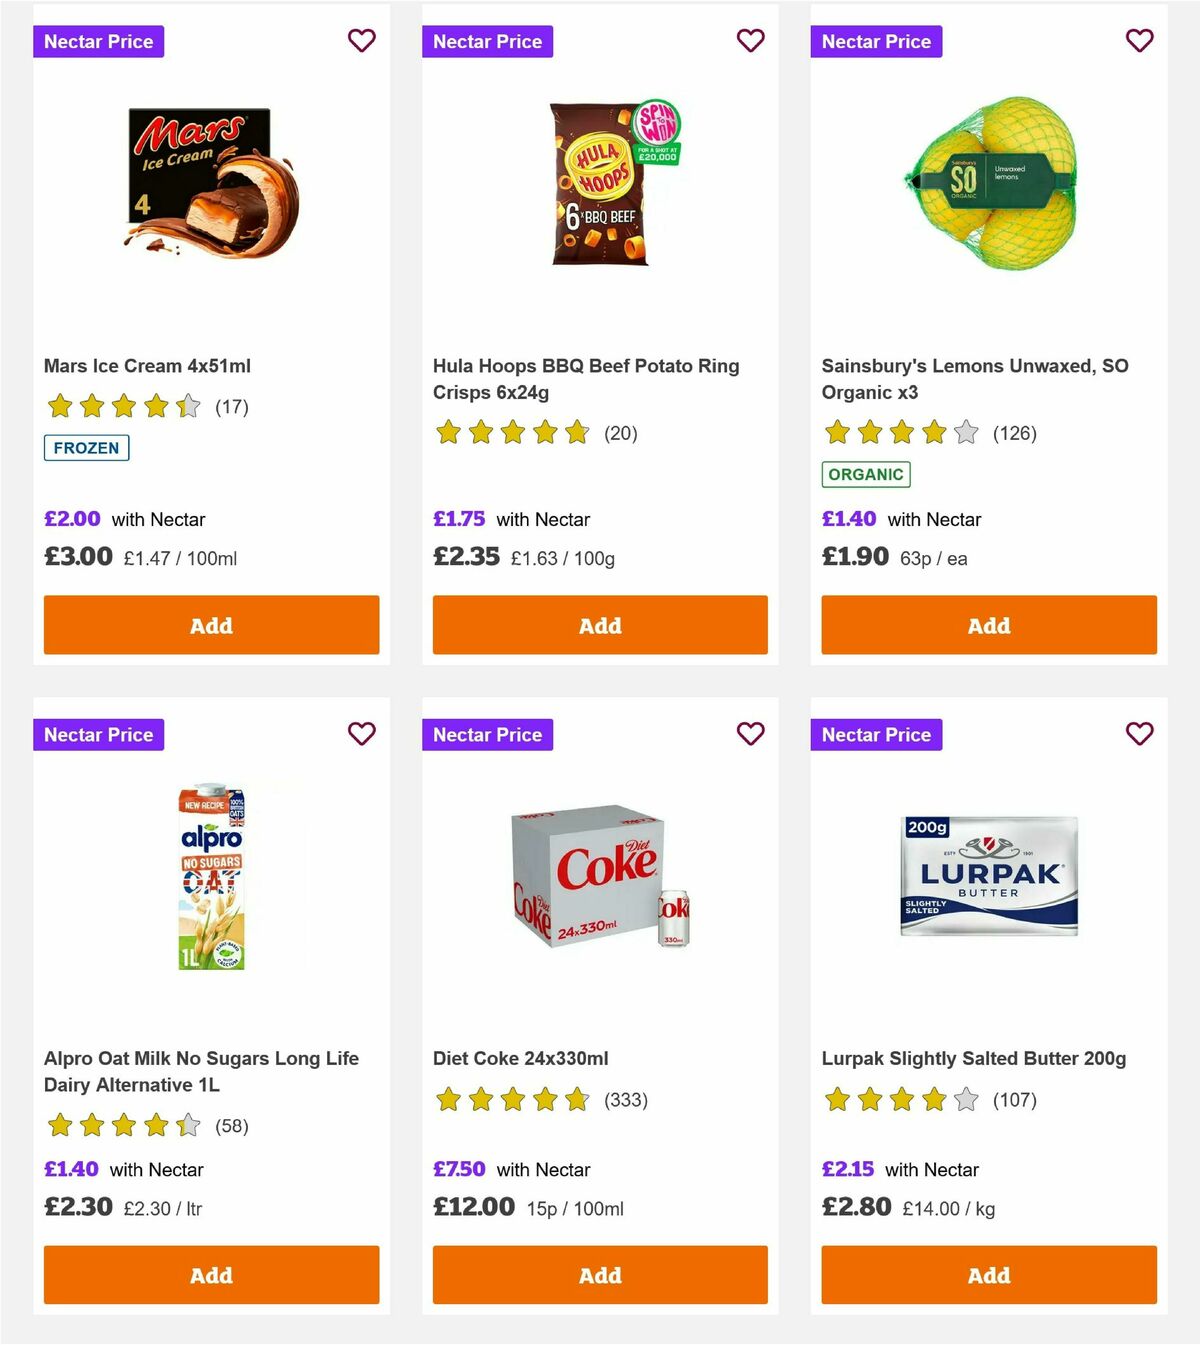Toggle the Diet Coke favorite heart
This screenshot has width=1200, height=1345.
pyautogui.click(x=750, y=733)
